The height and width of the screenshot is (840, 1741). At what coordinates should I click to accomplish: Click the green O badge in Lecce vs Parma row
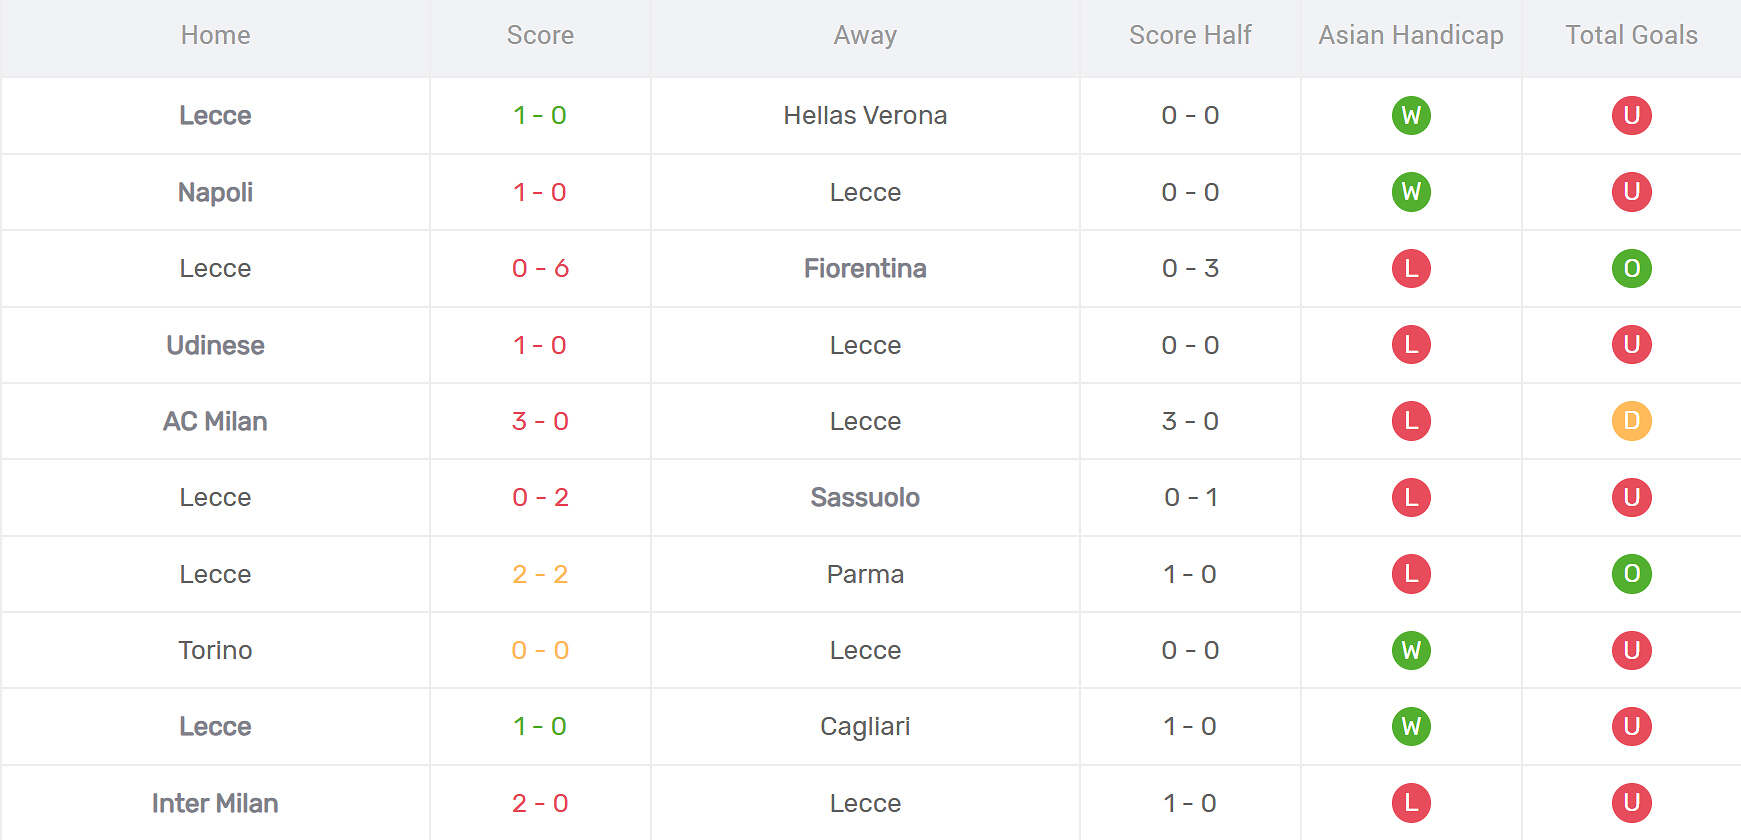pos(1631,574)
